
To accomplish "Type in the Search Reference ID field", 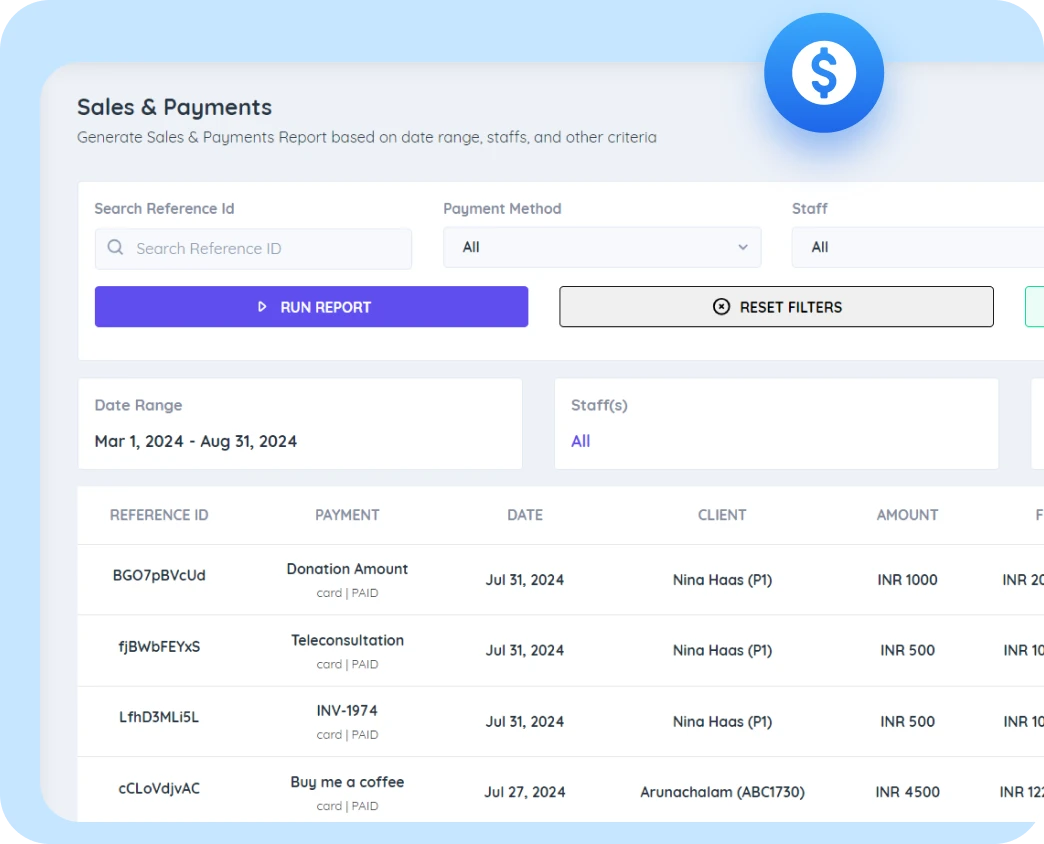I will pyautogui.click(x=265, y=249).
